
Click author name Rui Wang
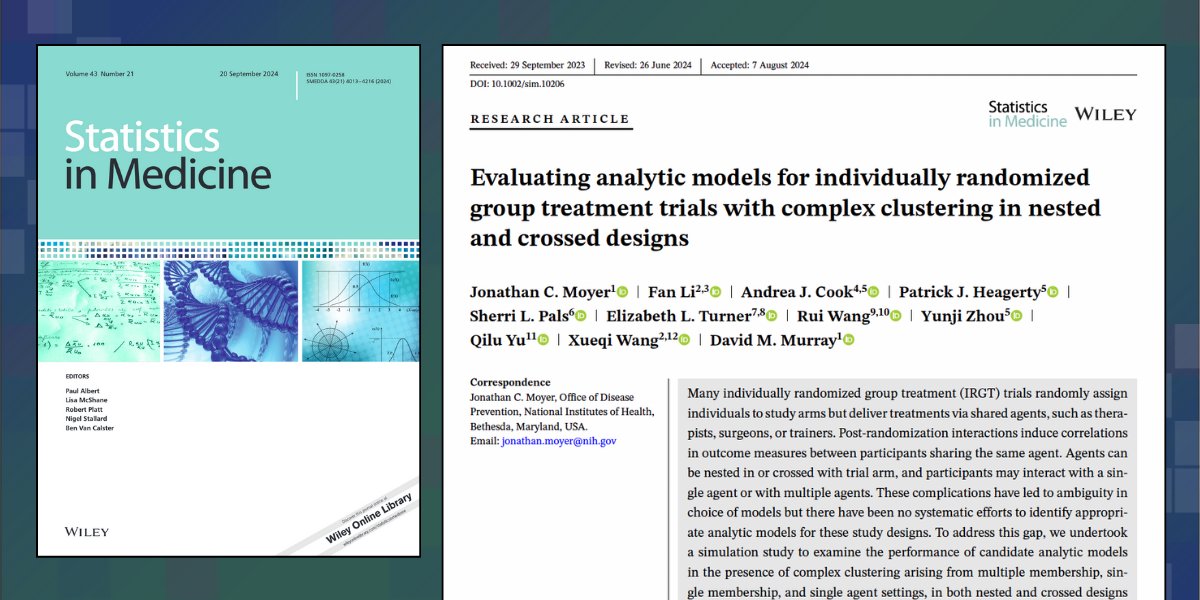coord(834,316)
